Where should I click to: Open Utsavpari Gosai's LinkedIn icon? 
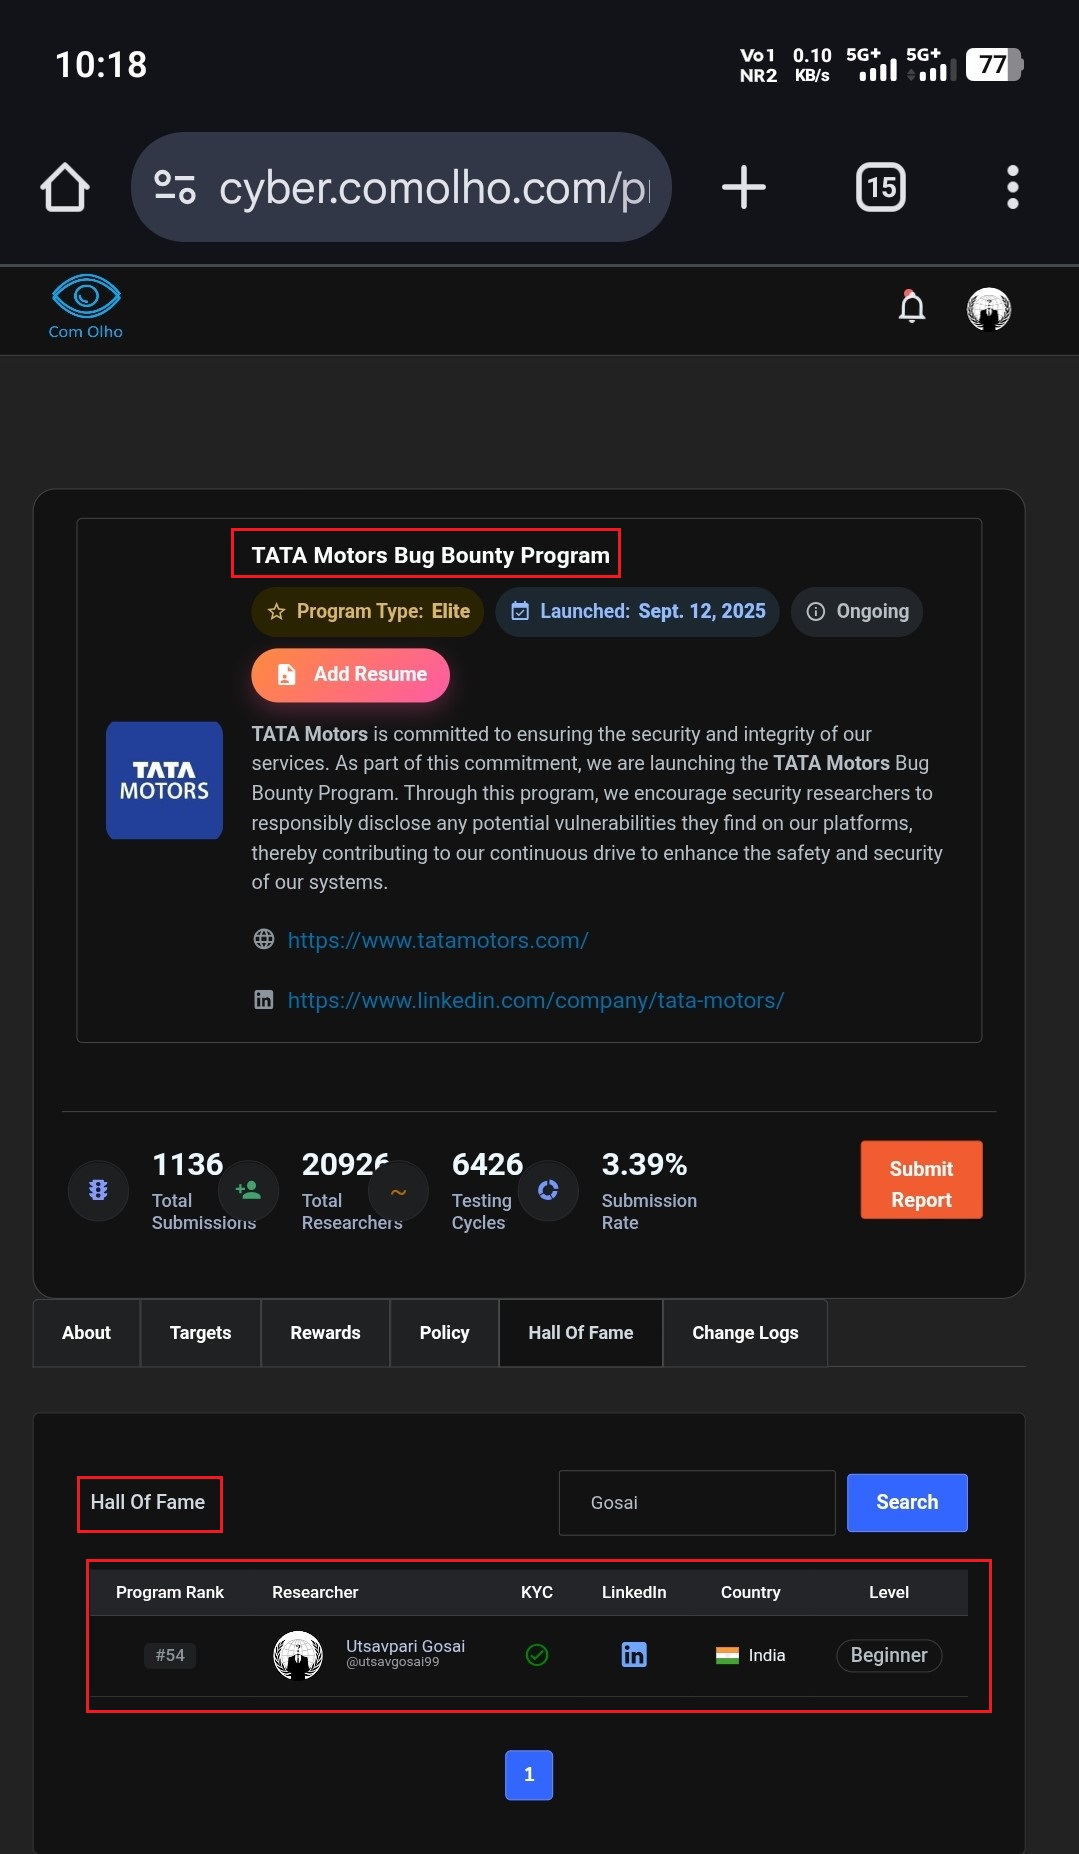634,1655
